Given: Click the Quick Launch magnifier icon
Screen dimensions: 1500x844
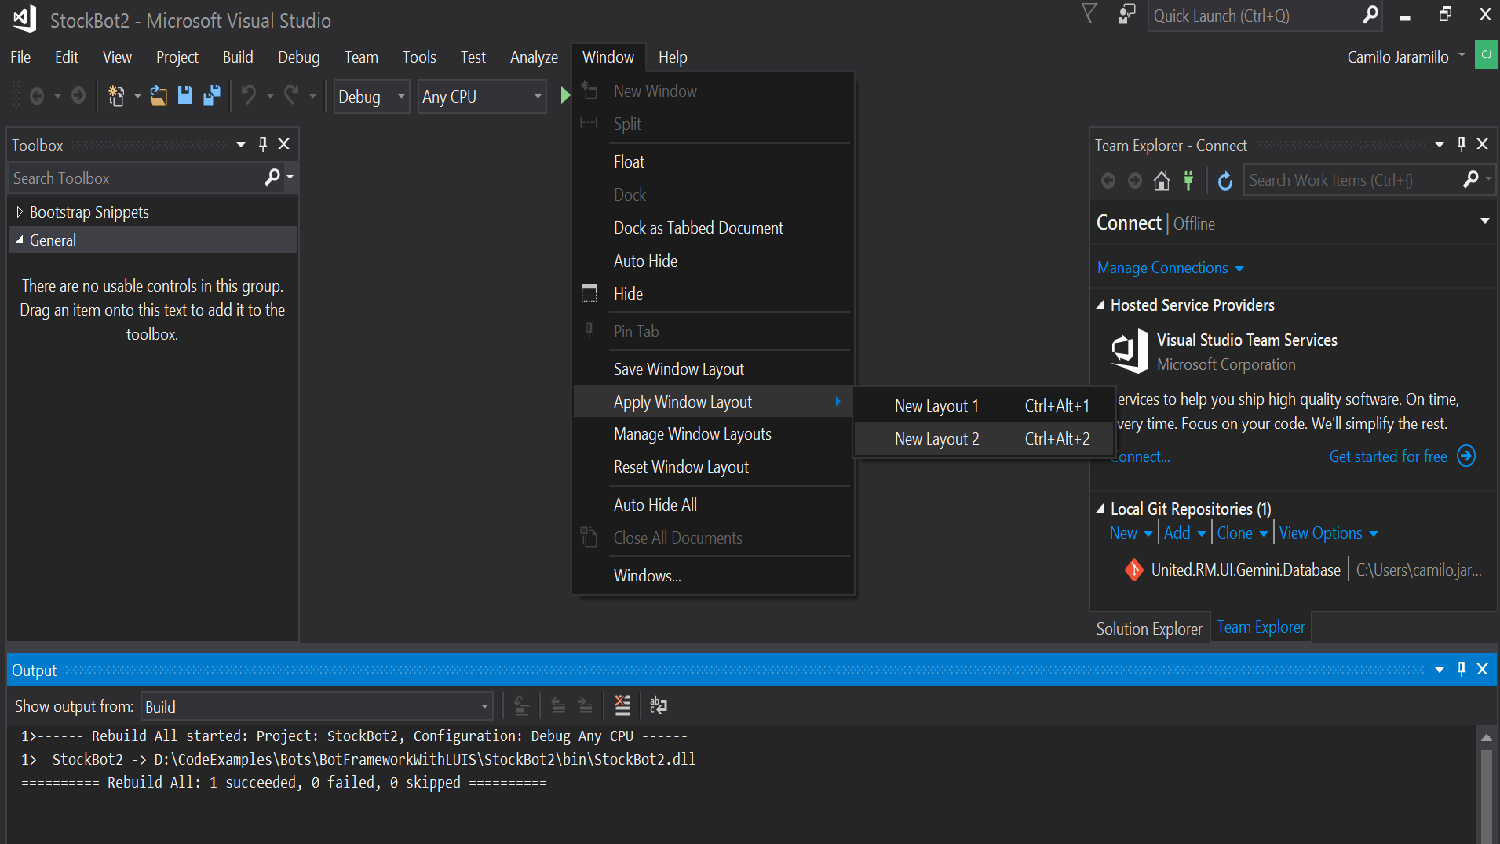Looking at the screenshot, I should pos(1370,15).
